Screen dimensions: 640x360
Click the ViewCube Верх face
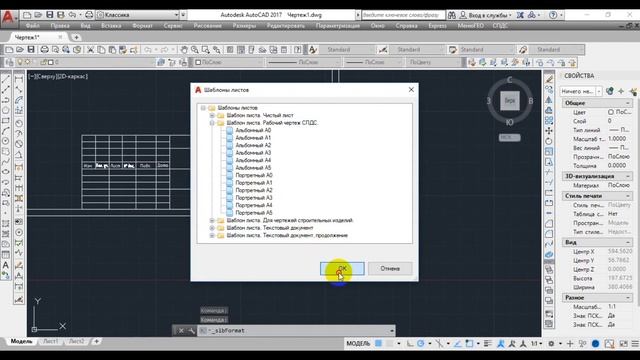(x=510, y=100)
